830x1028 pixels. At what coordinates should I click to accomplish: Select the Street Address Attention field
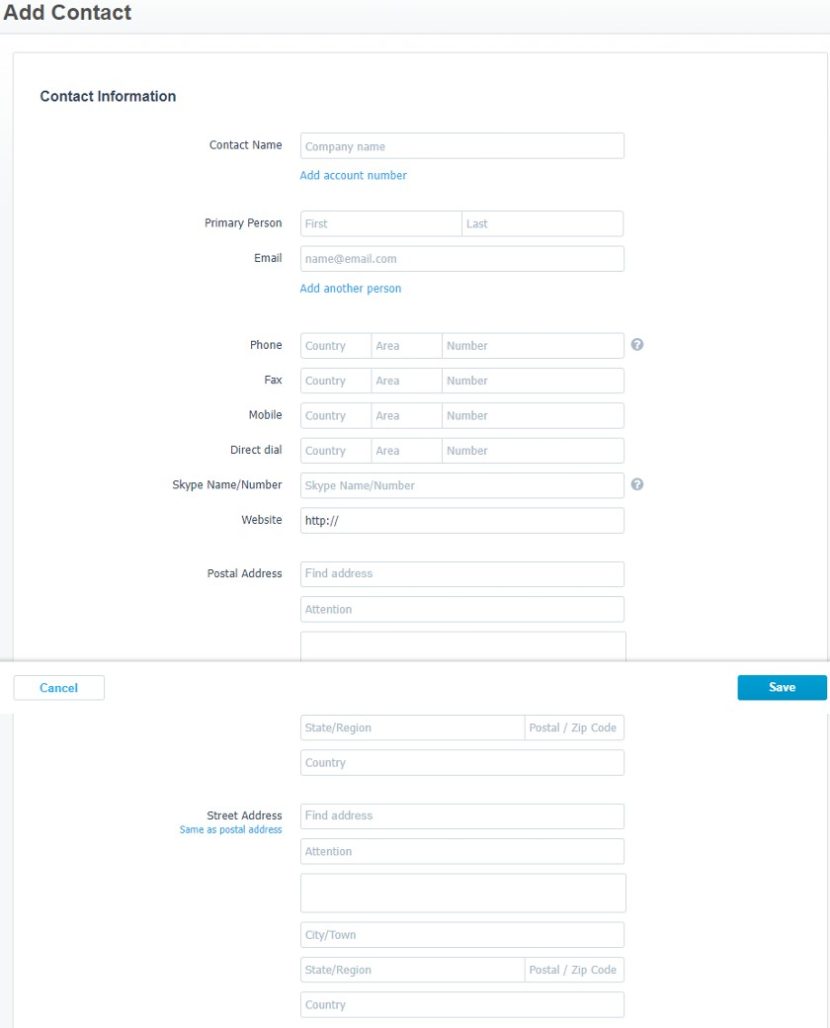(462, 851)
